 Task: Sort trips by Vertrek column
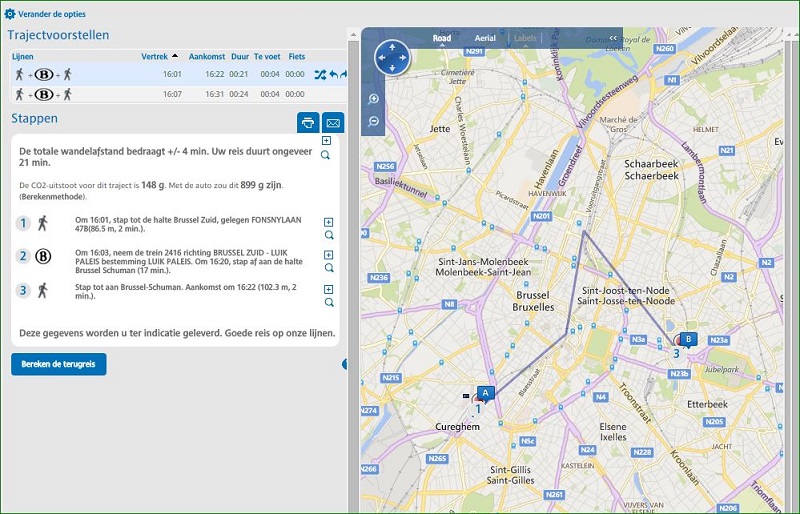coord(160,56)
